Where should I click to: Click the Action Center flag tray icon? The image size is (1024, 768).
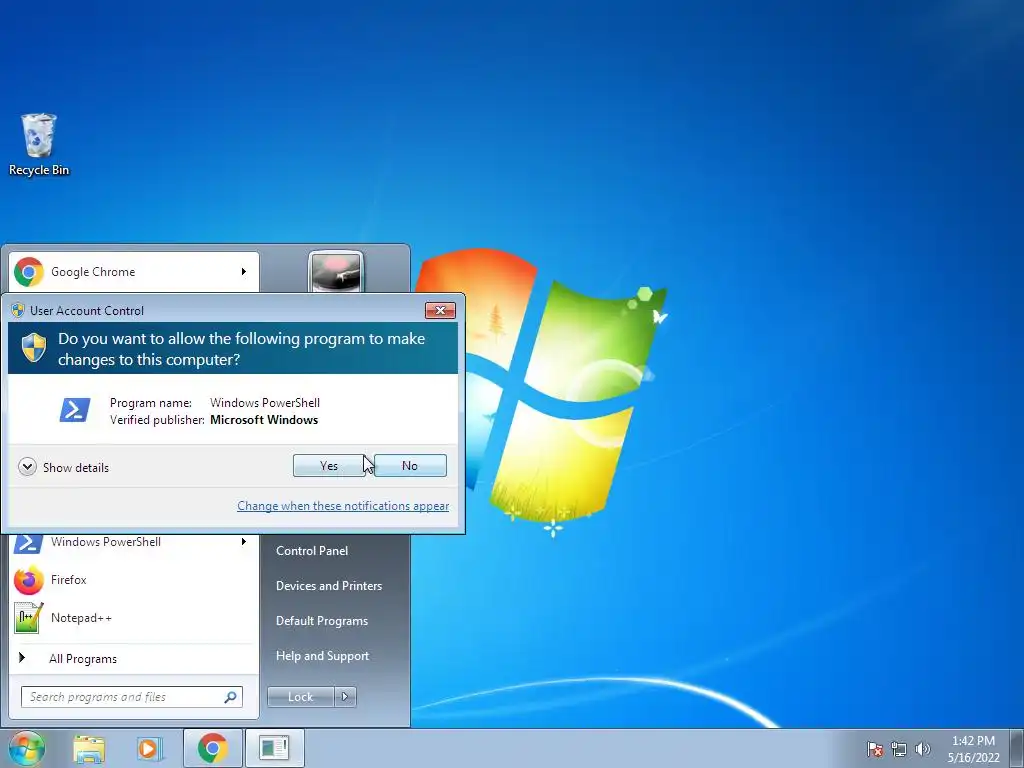(x=875, y=749)
